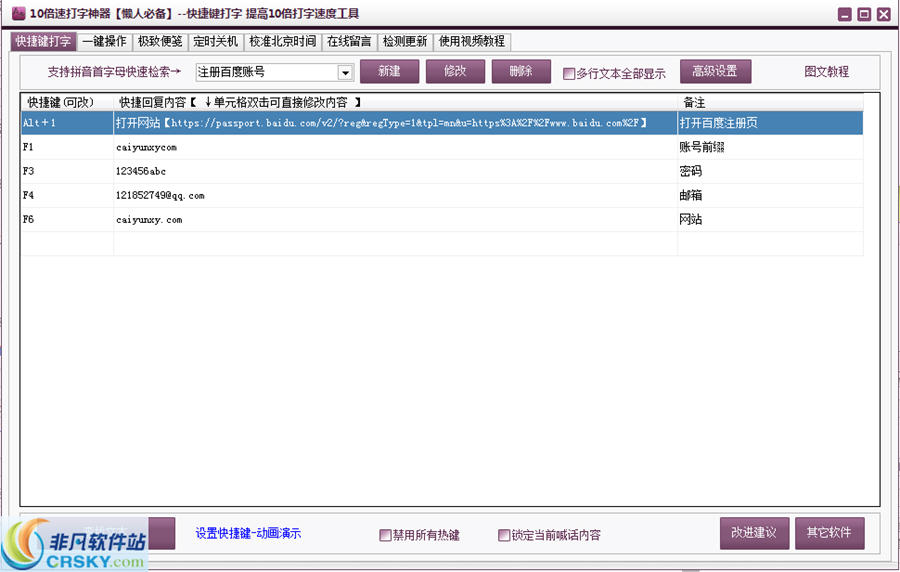Select the 打开网站 baidu URL cell
This screenshot has width=900, height=572.
[395, 123]
